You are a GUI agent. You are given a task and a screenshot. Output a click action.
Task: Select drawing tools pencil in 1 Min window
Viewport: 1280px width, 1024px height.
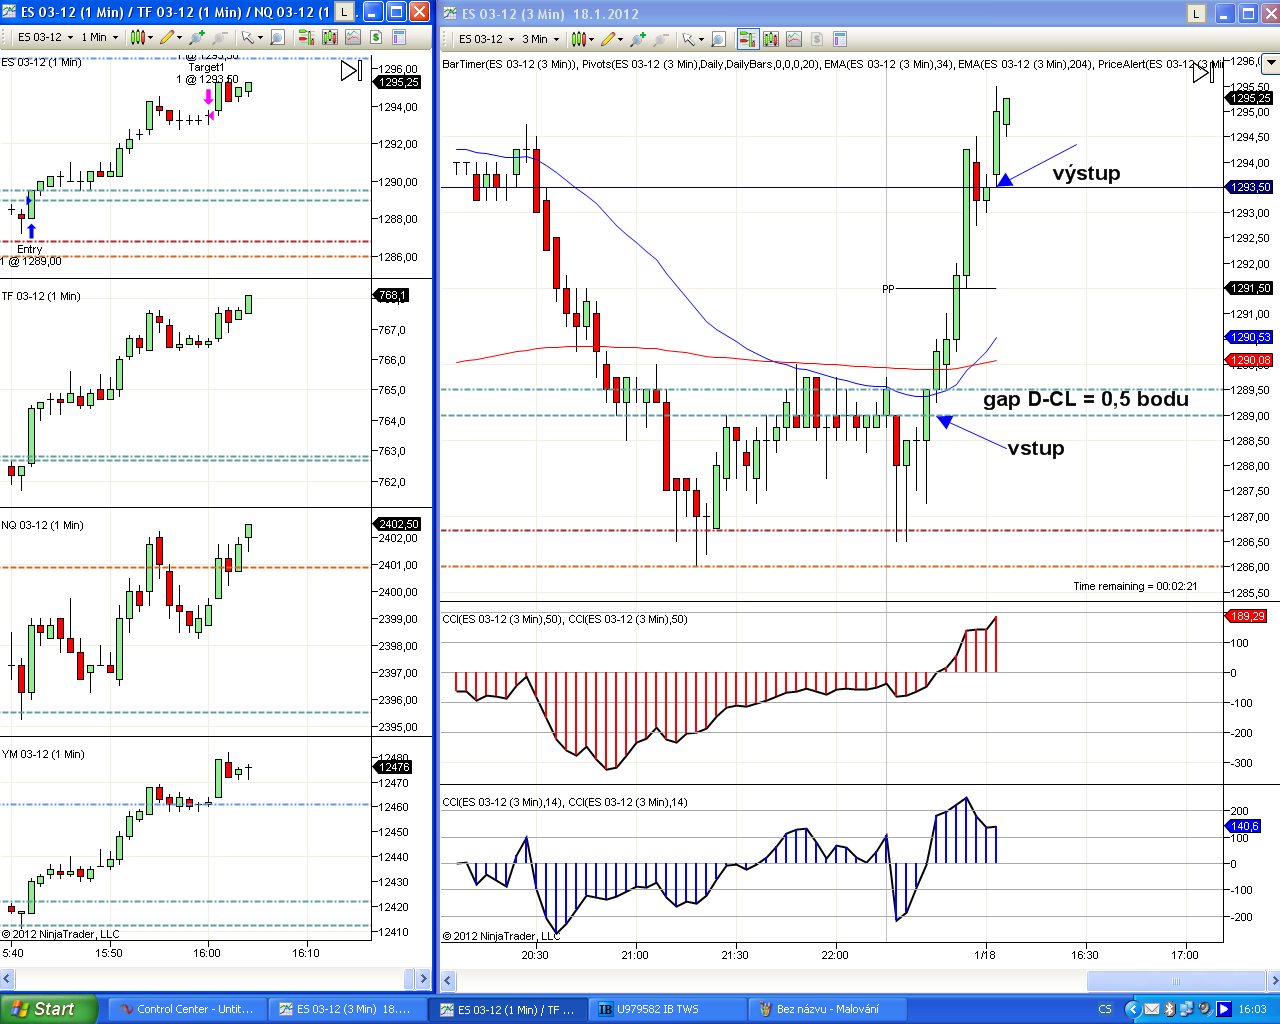pos(166,37)
